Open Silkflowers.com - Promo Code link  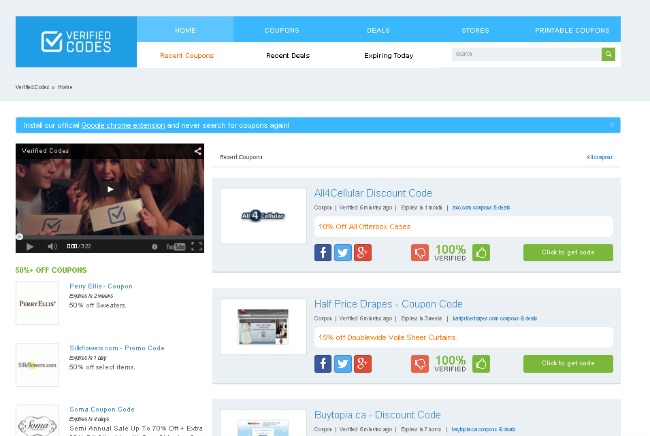(117, 348)
